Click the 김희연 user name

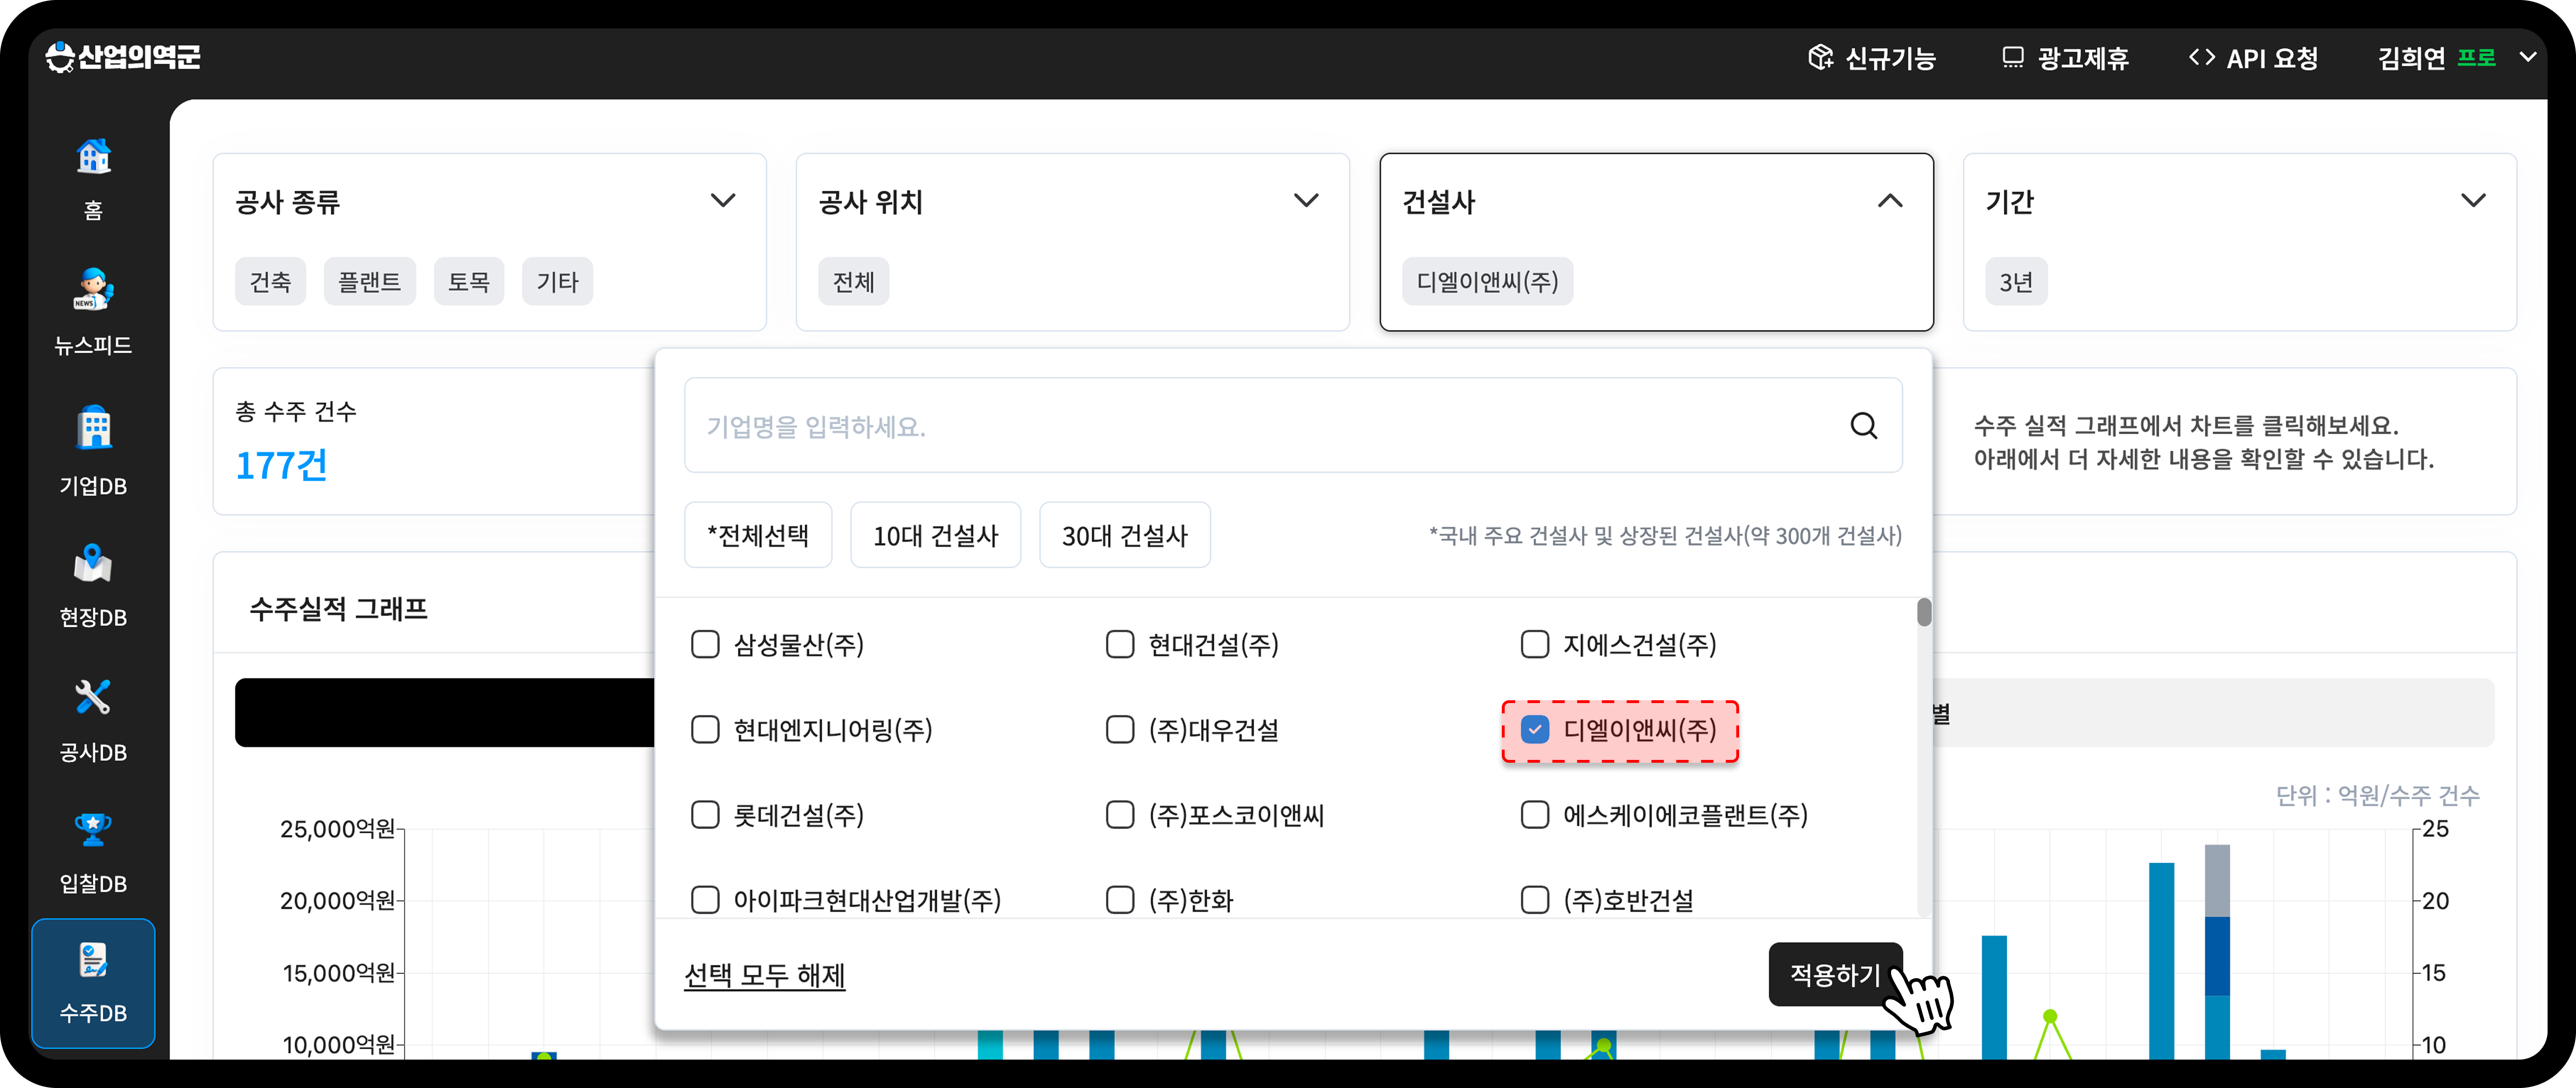[x=2411, y=58]
